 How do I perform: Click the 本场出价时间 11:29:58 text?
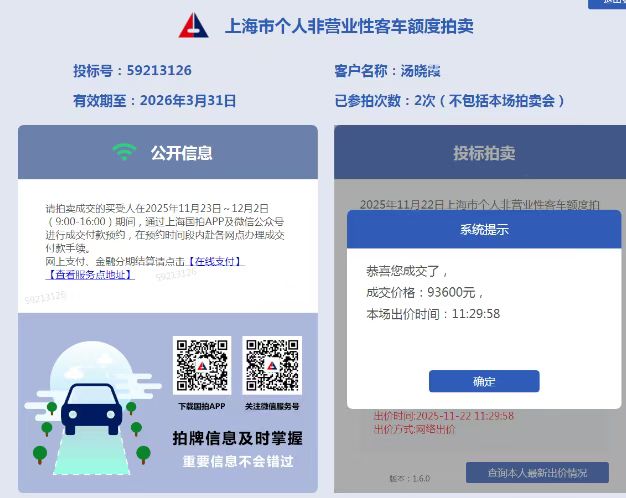click(x=433, y=314)
